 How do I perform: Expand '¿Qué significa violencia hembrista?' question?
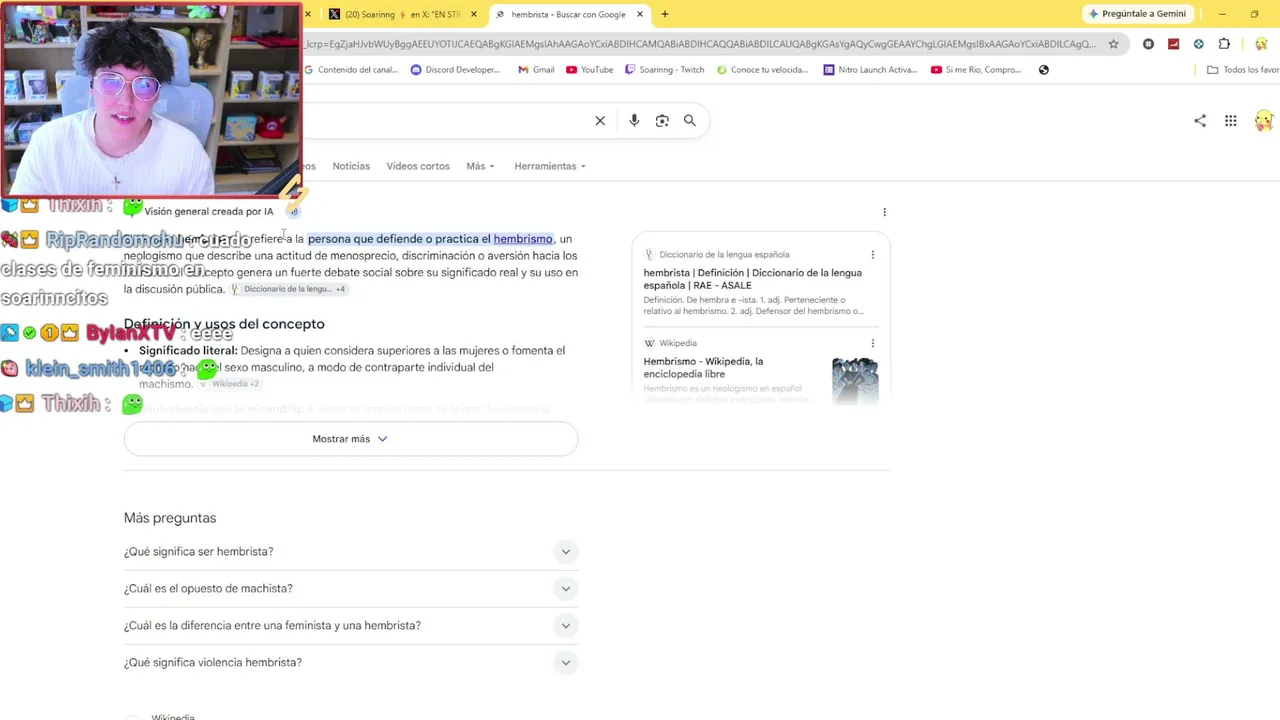click(x=351, y=663)
